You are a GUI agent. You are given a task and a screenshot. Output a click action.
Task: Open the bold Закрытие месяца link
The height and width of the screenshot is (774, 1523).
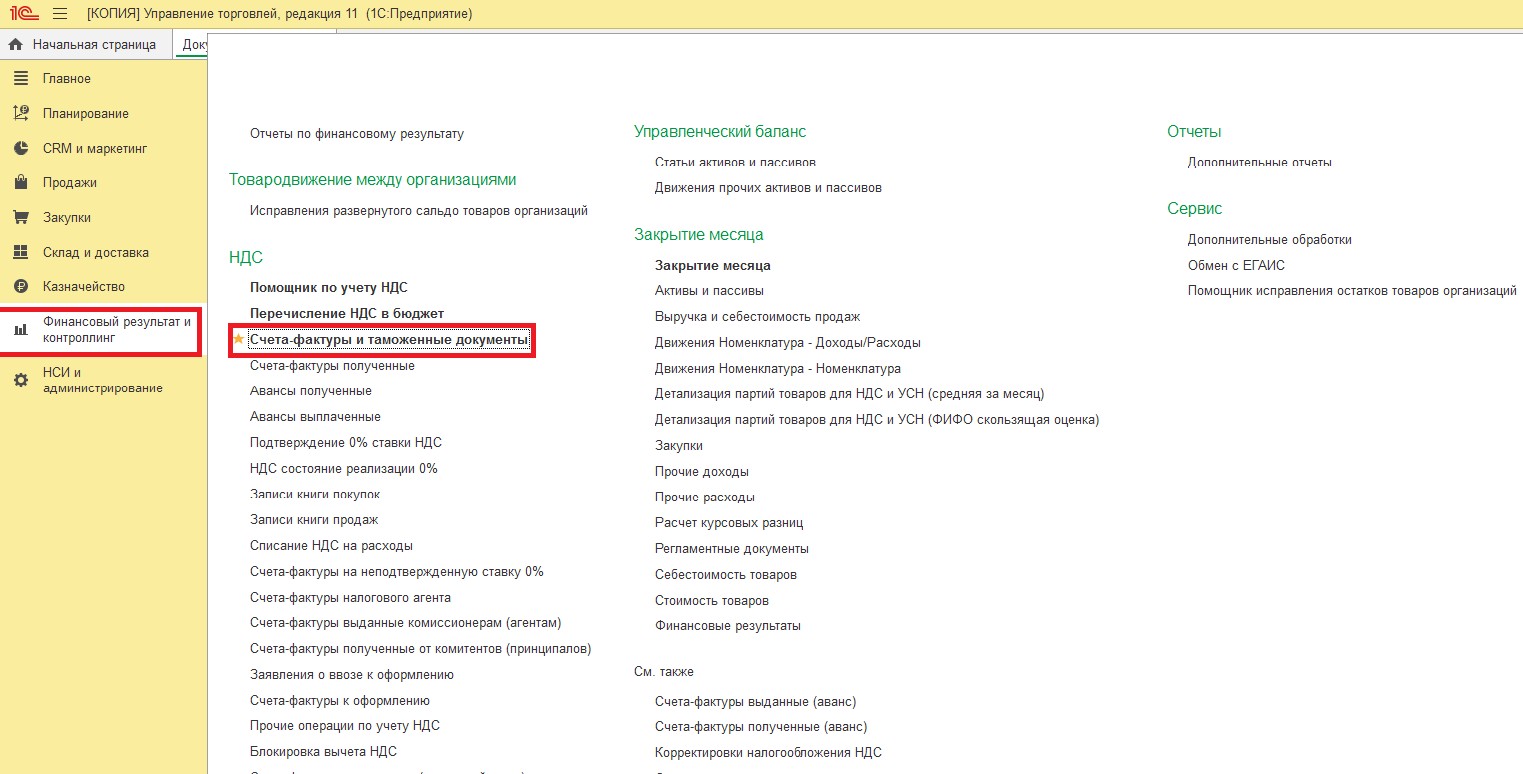[713, 265]
